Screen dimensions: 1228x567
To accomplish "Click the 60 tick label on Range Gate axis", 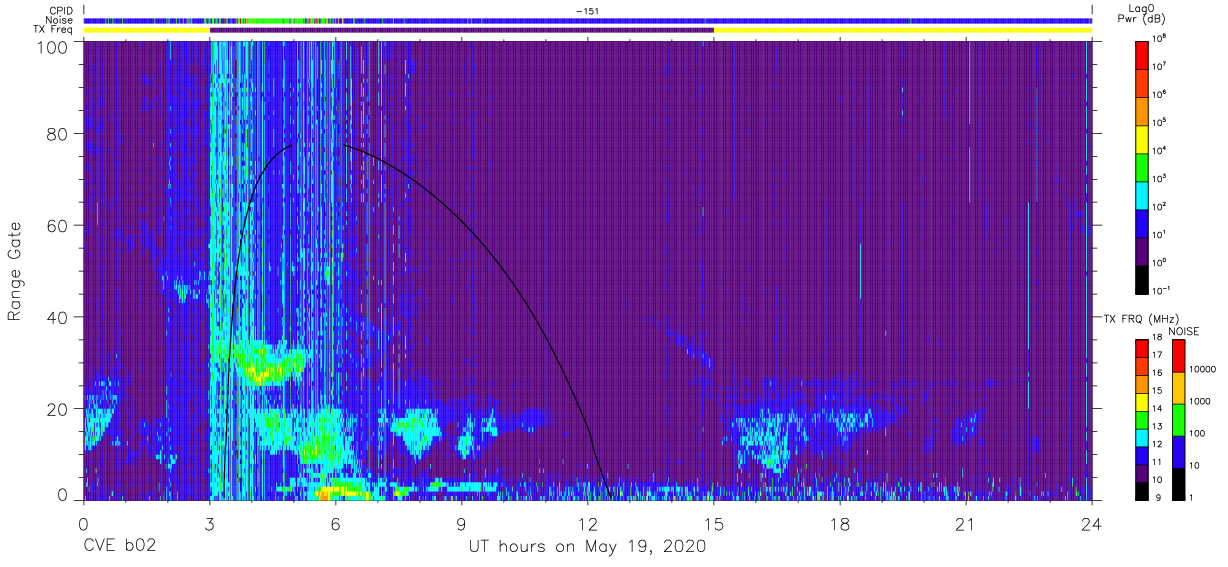I will coord(58,226).
